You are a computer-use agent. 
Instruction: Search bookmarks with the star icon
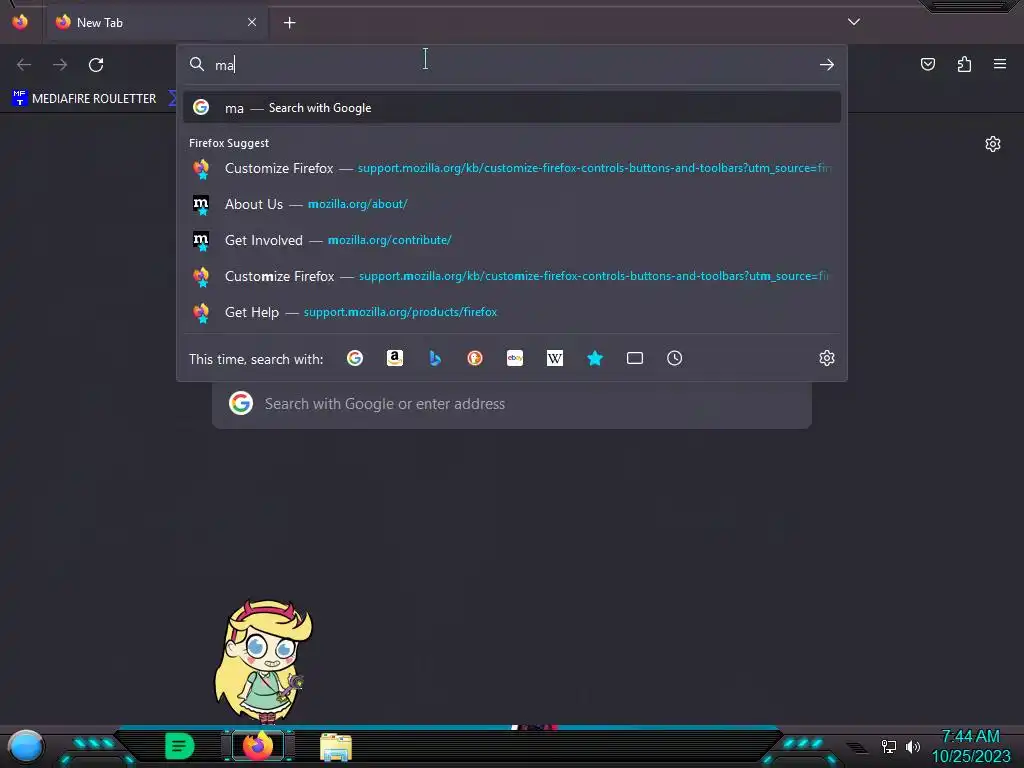point(595,358)
